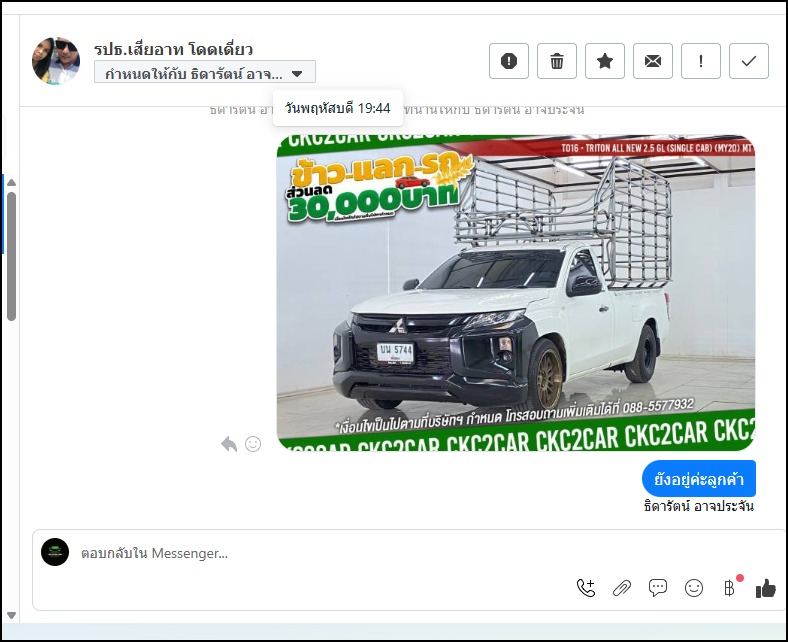Open the Triton pickup truck advertisement image
788x642 pixels.
[516, 293]
